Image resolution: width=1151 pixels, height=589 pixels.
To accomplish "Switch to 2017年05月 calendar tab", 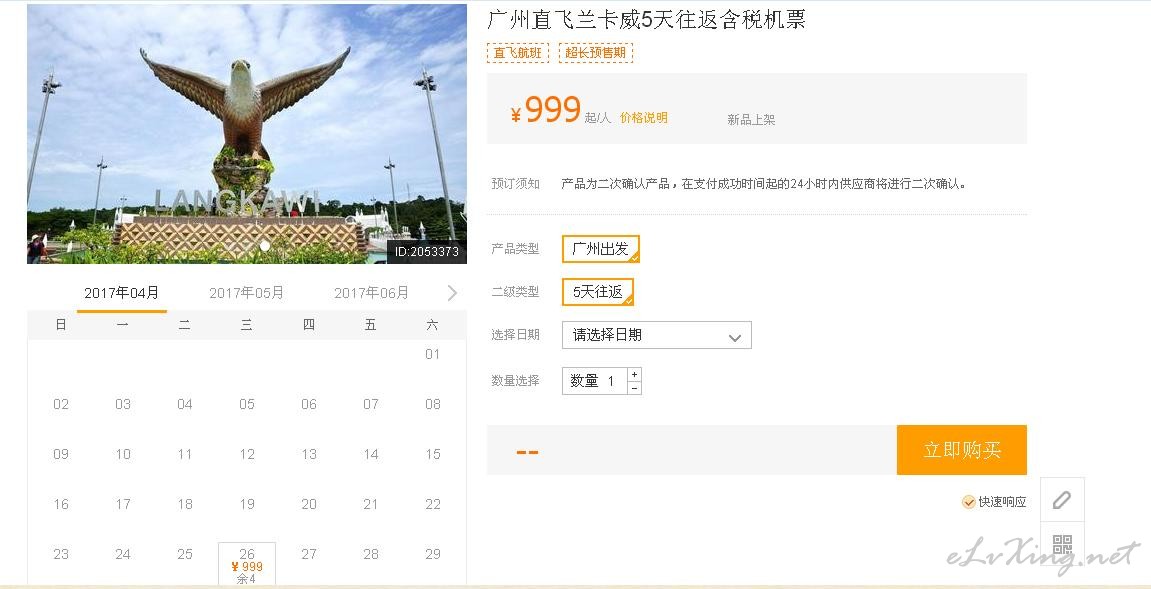I will click(246, 293).
